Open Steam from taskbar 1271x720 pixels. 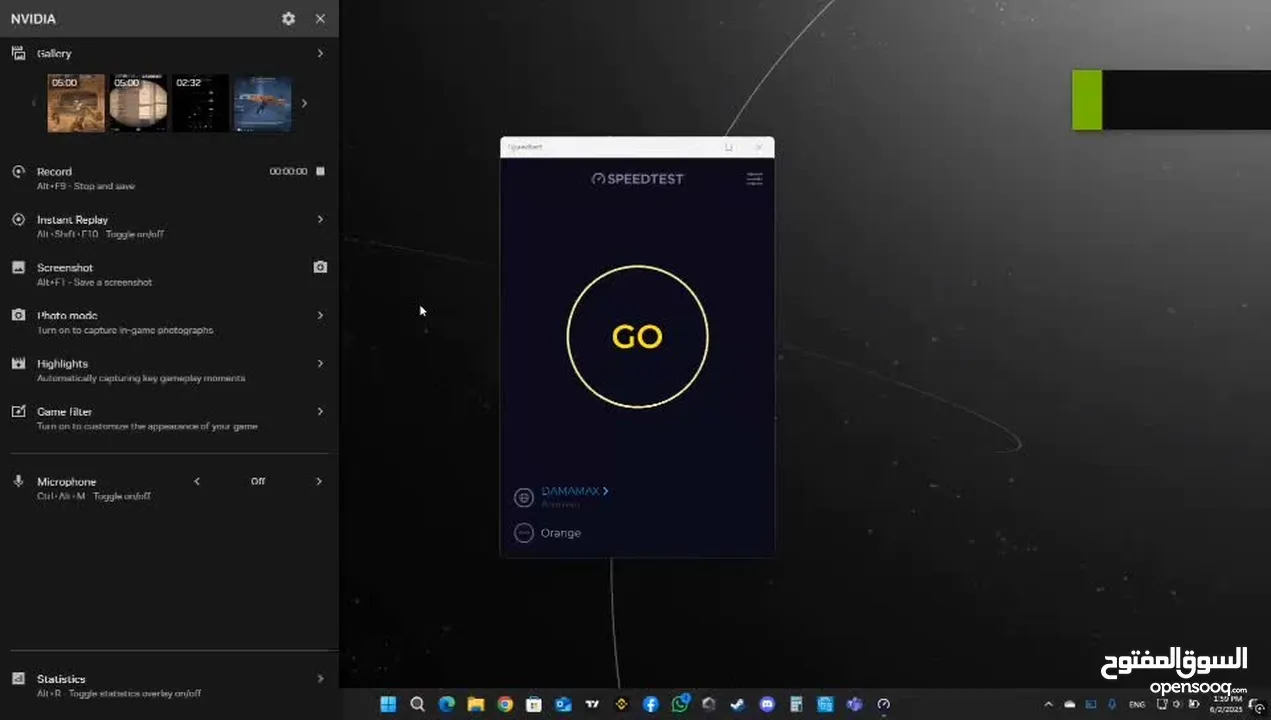coord(738,704)
